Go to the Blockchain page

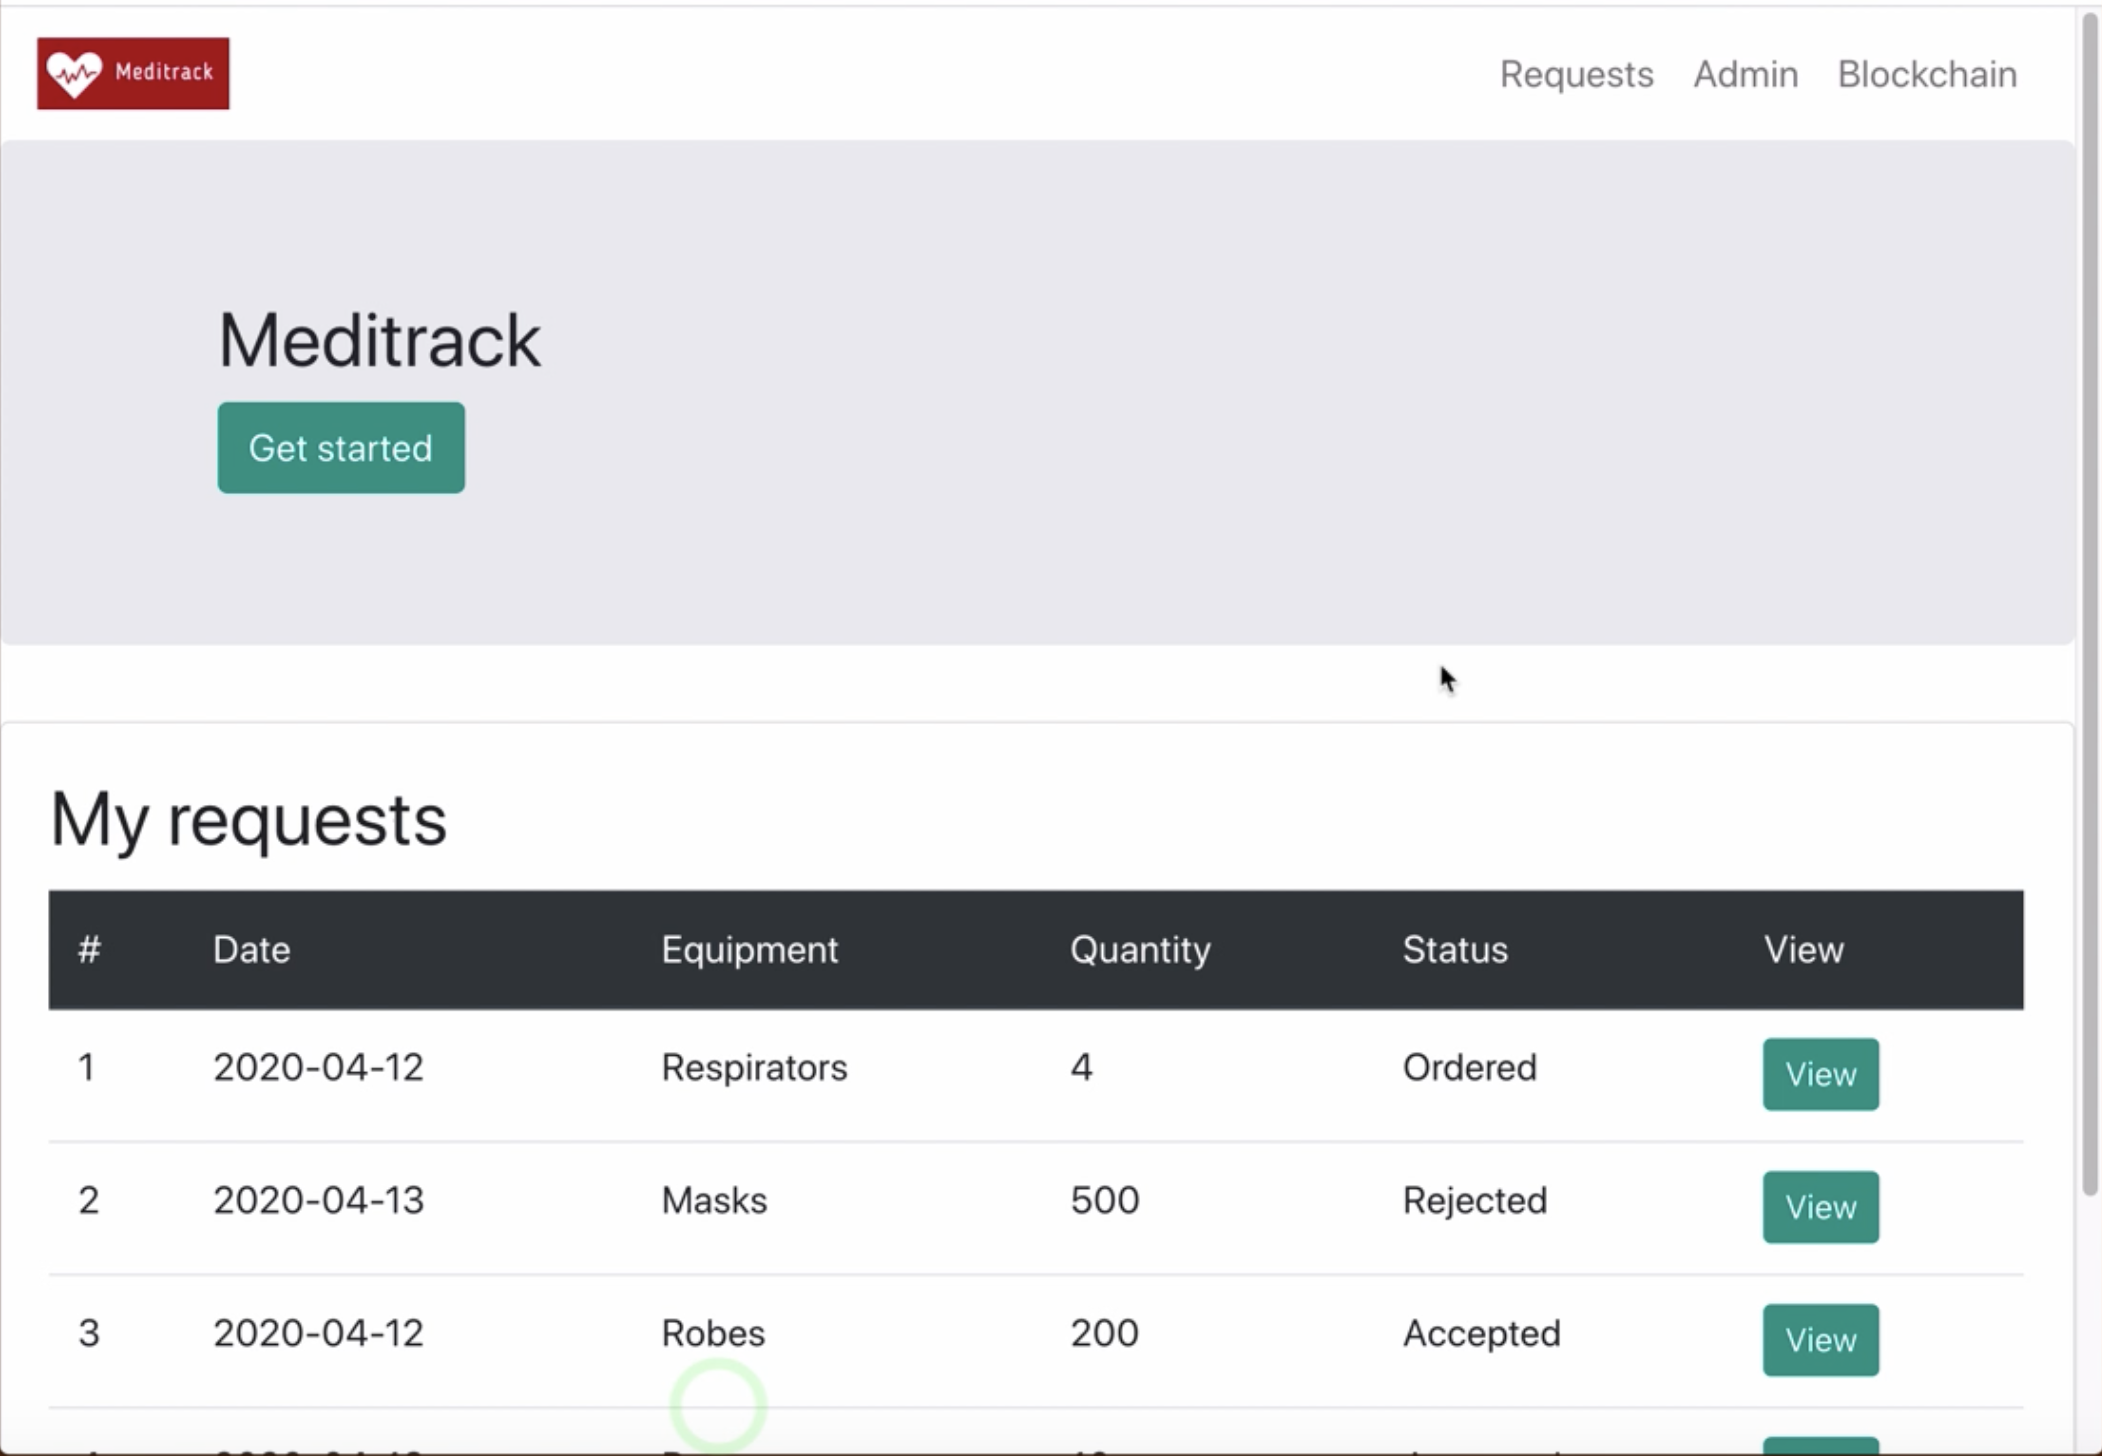pyautogui.click(x=1926, y=74)
